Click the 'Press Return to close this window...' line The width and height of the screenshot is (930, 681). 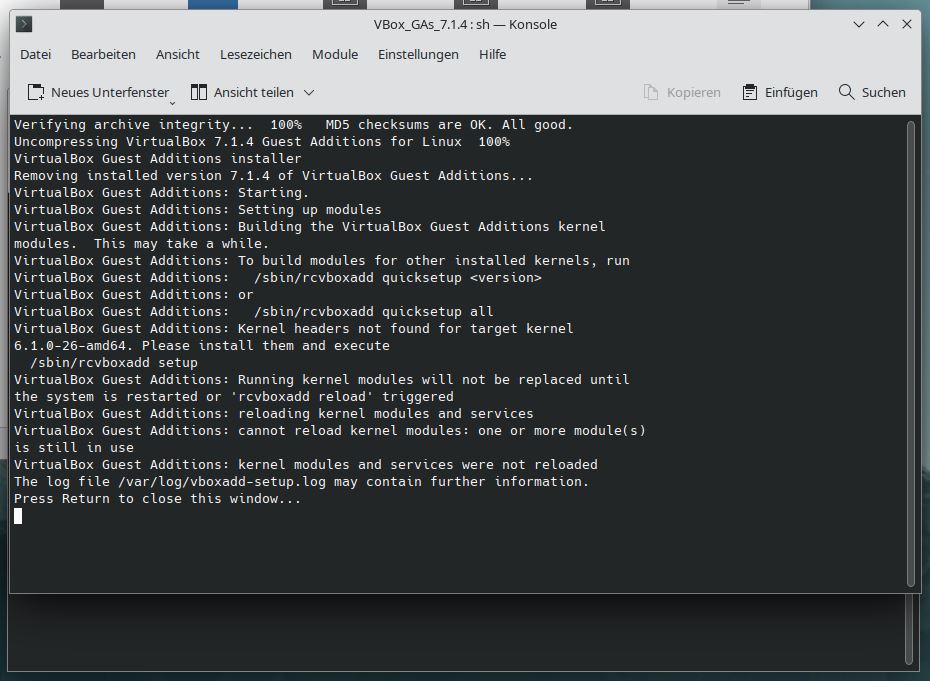point(157,499)
